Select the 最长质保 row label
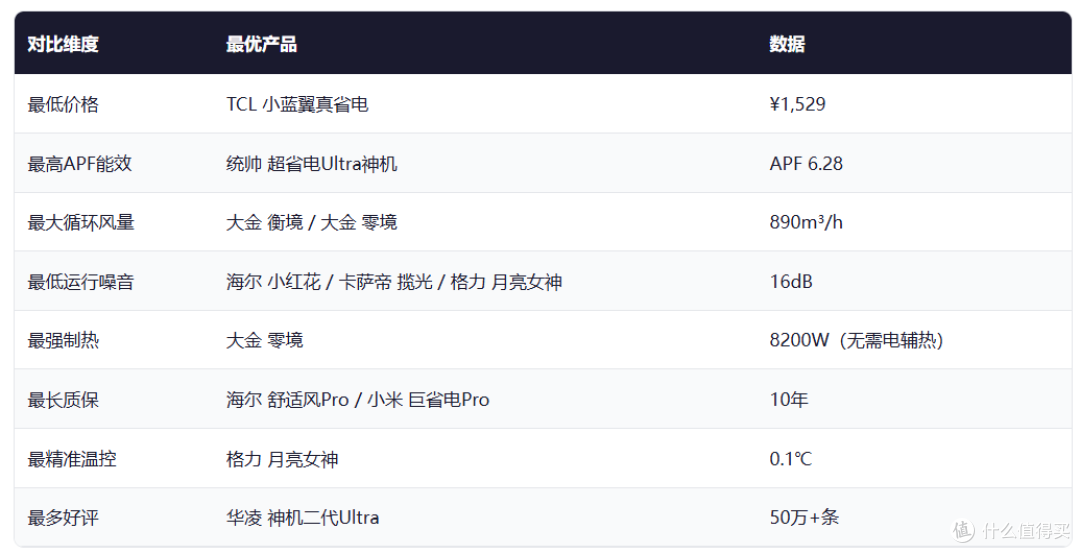The image size is (1080, 553). pyautogui.click(x=63, y=399)
